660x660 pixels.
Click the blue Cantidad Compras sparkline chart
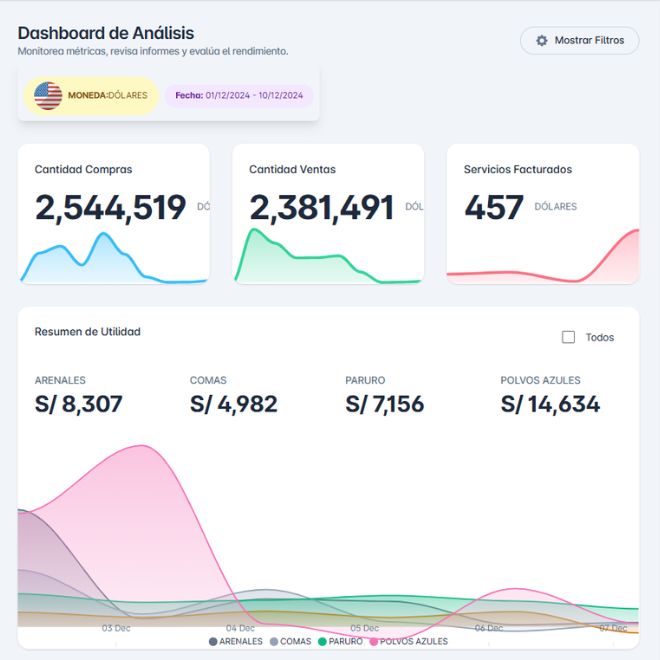pyautogui.click(x=100, y=258)
